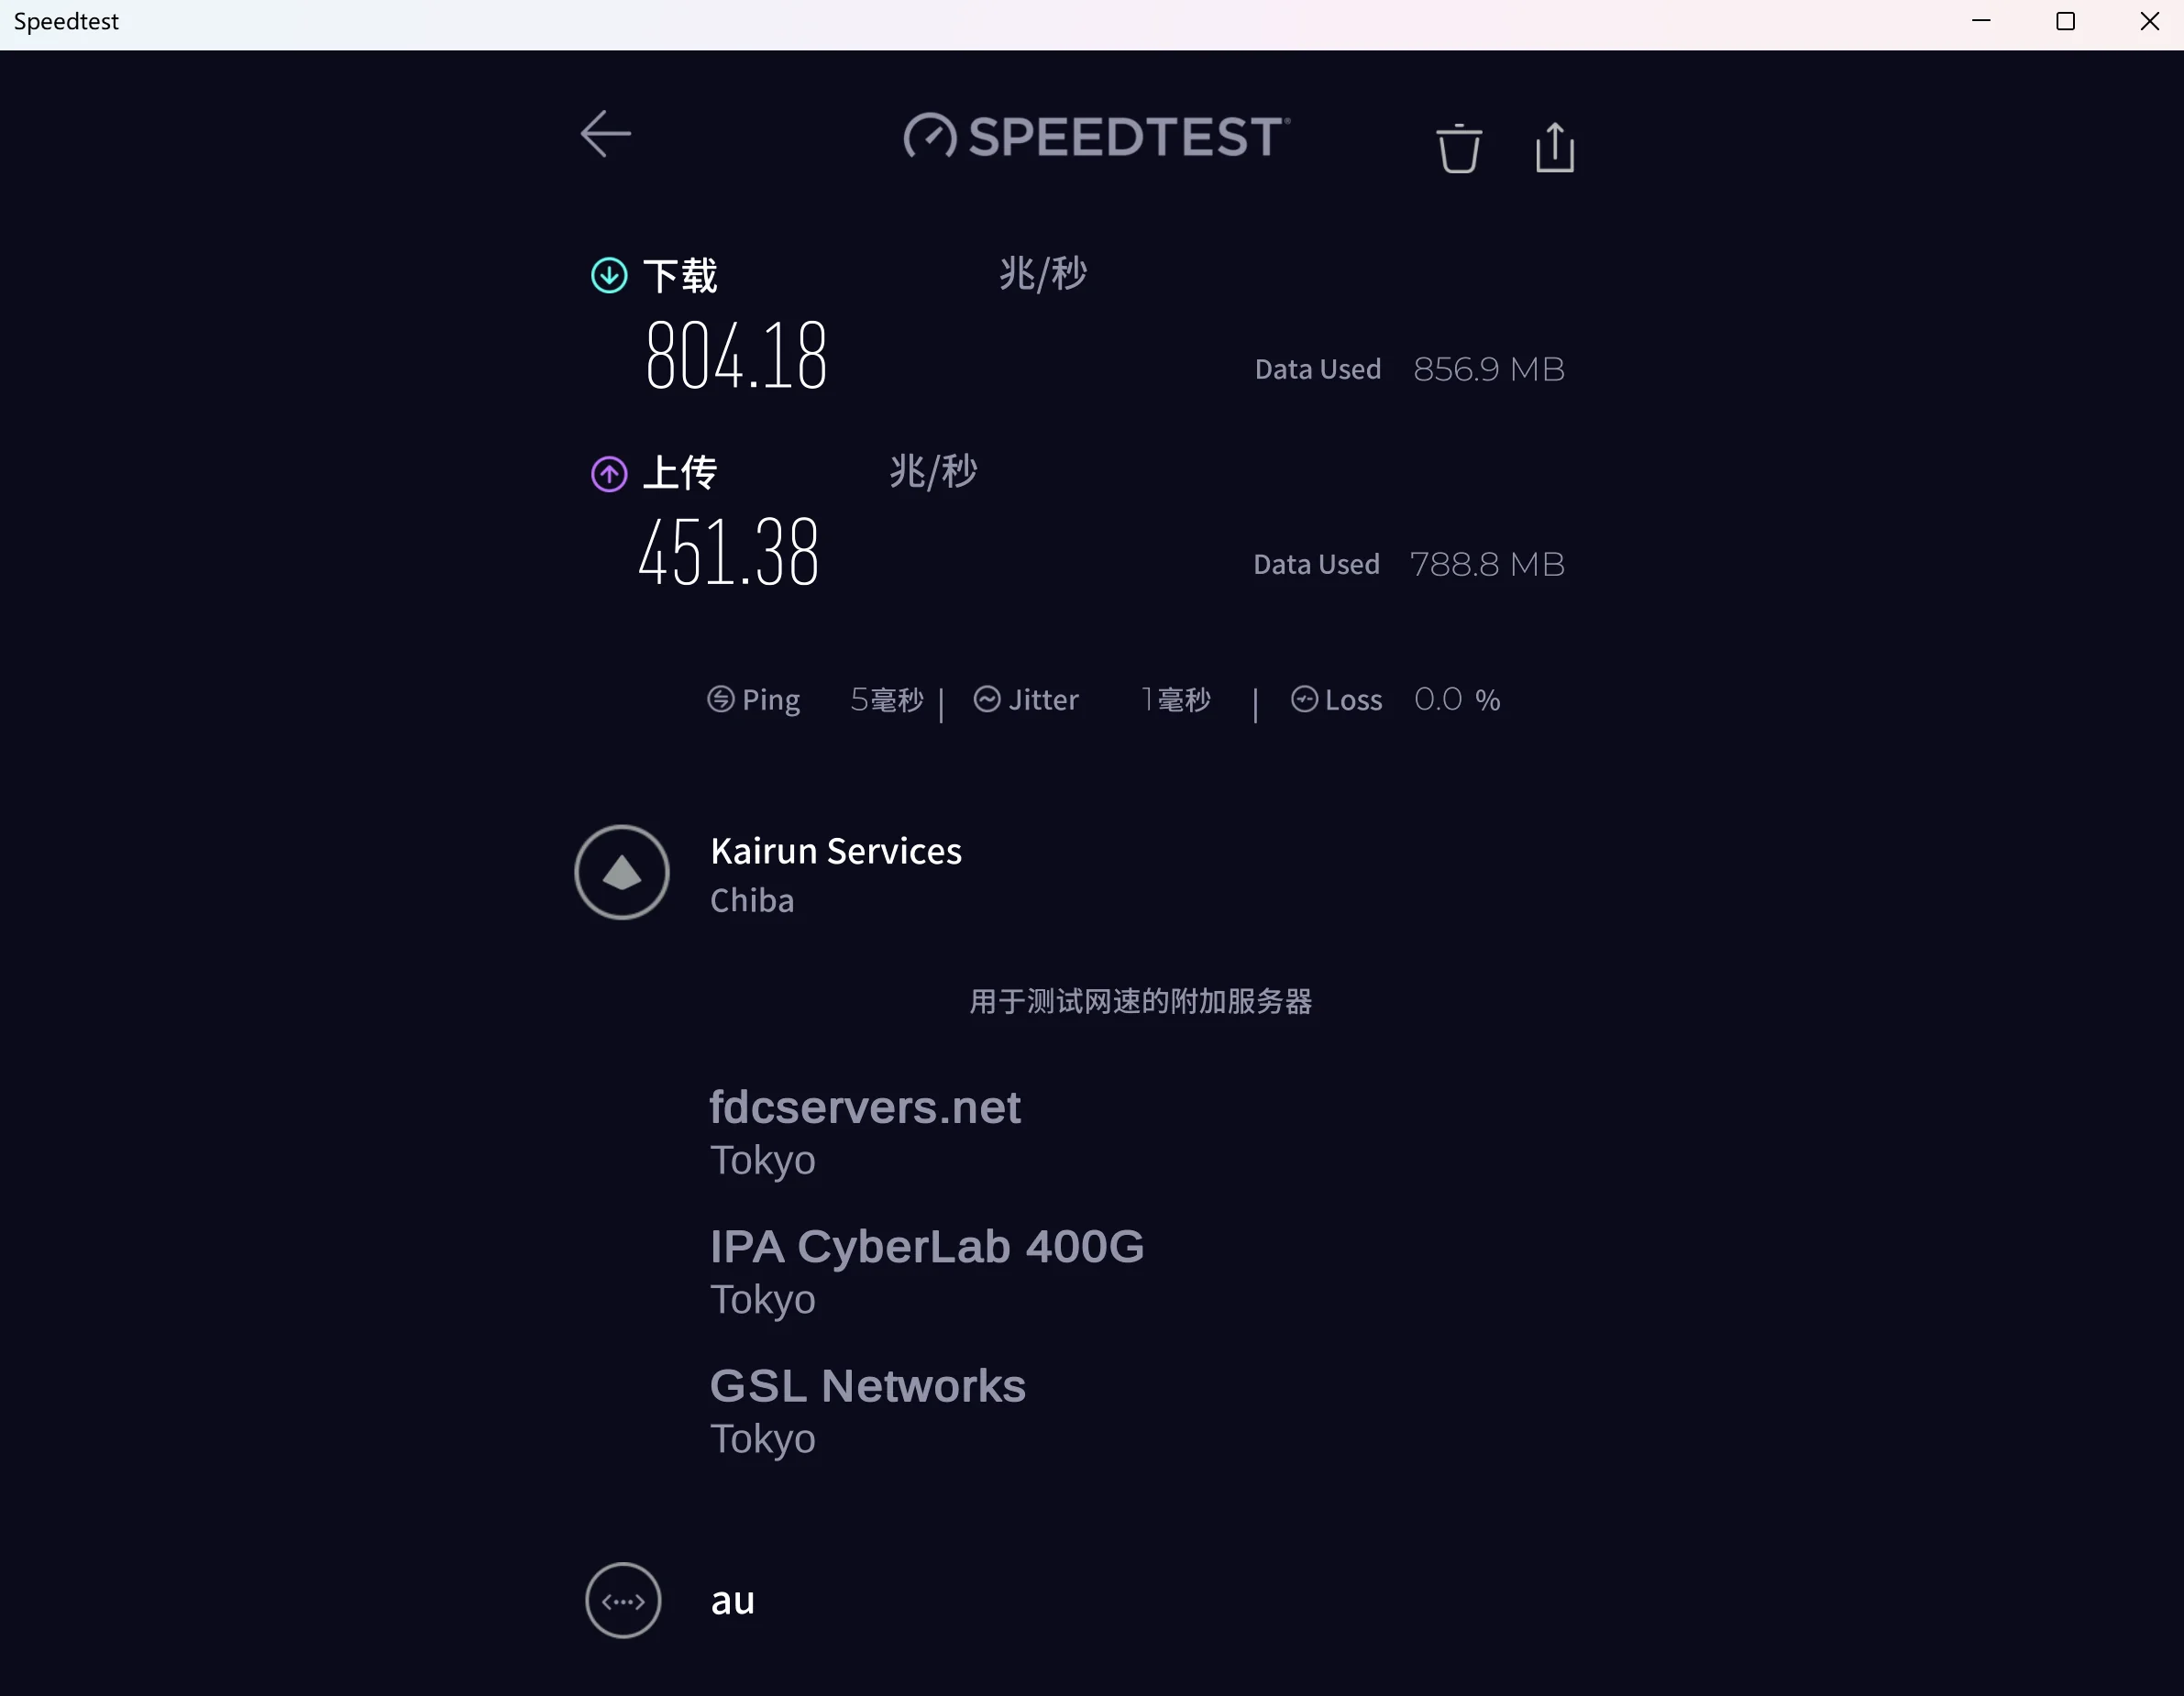The width and height of the screenshot is (2184, 1696).
Task: Delete this result with trash icon
Action: coord(1458,149)
